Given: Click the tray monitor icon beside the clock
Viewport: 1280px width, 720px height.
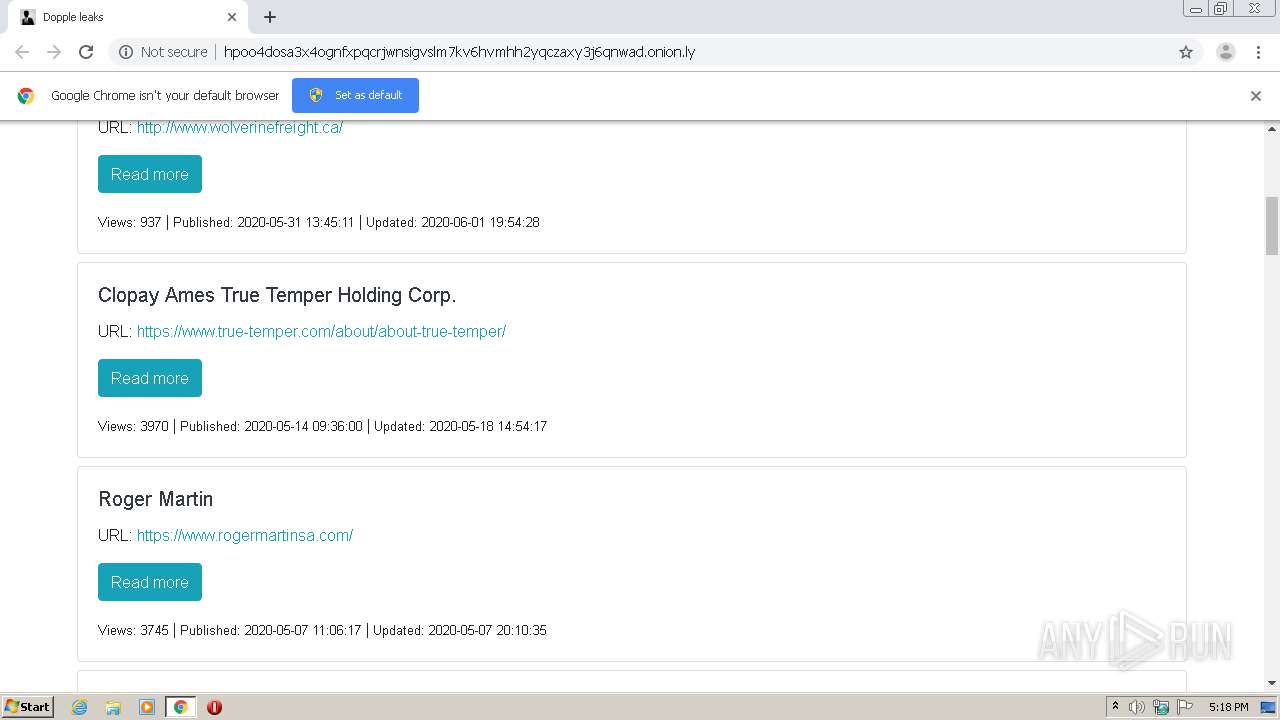Looking at the screenshot, I should 1268,707.
